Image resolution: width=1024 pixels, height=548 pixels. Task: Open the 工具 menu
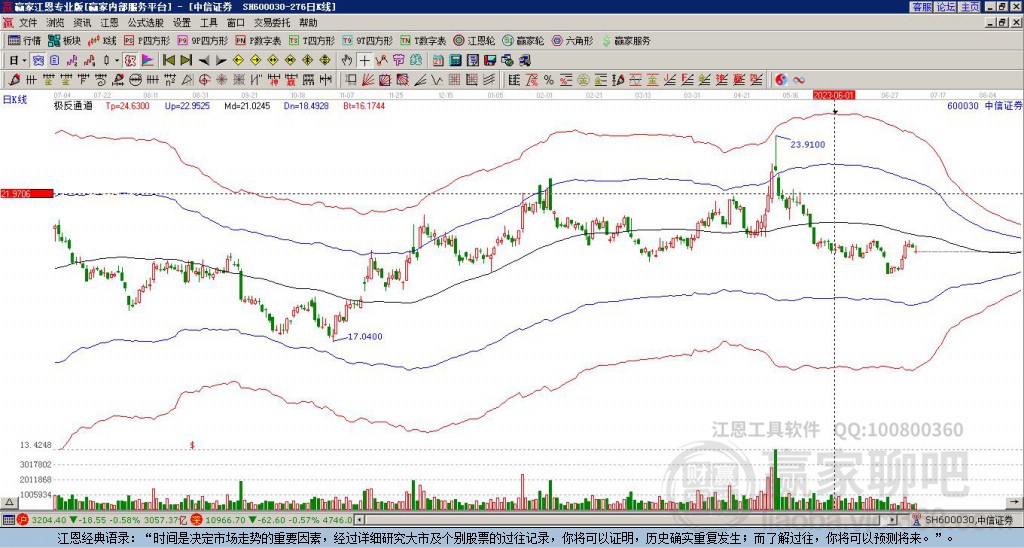pyautogui.click(x=208, y=23)
